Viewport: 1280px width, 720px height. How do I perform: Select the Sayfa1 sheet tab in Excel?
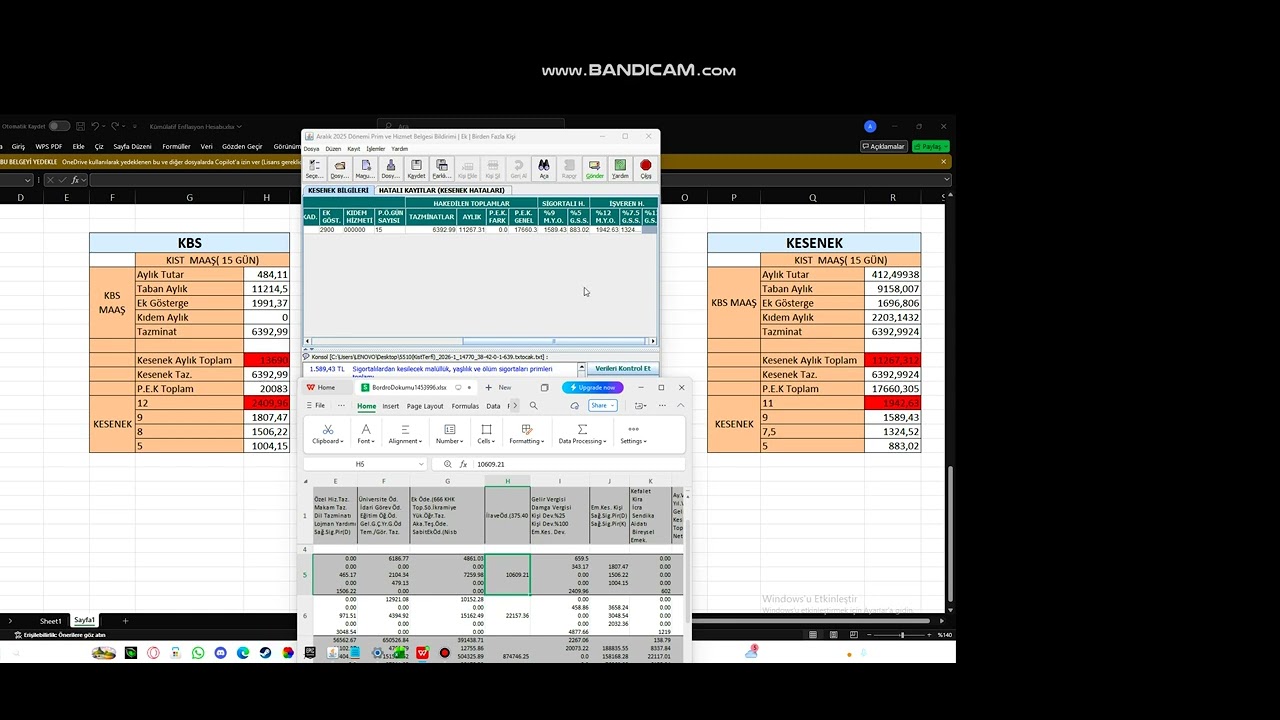pyautogui.click(x=85, y=621)
